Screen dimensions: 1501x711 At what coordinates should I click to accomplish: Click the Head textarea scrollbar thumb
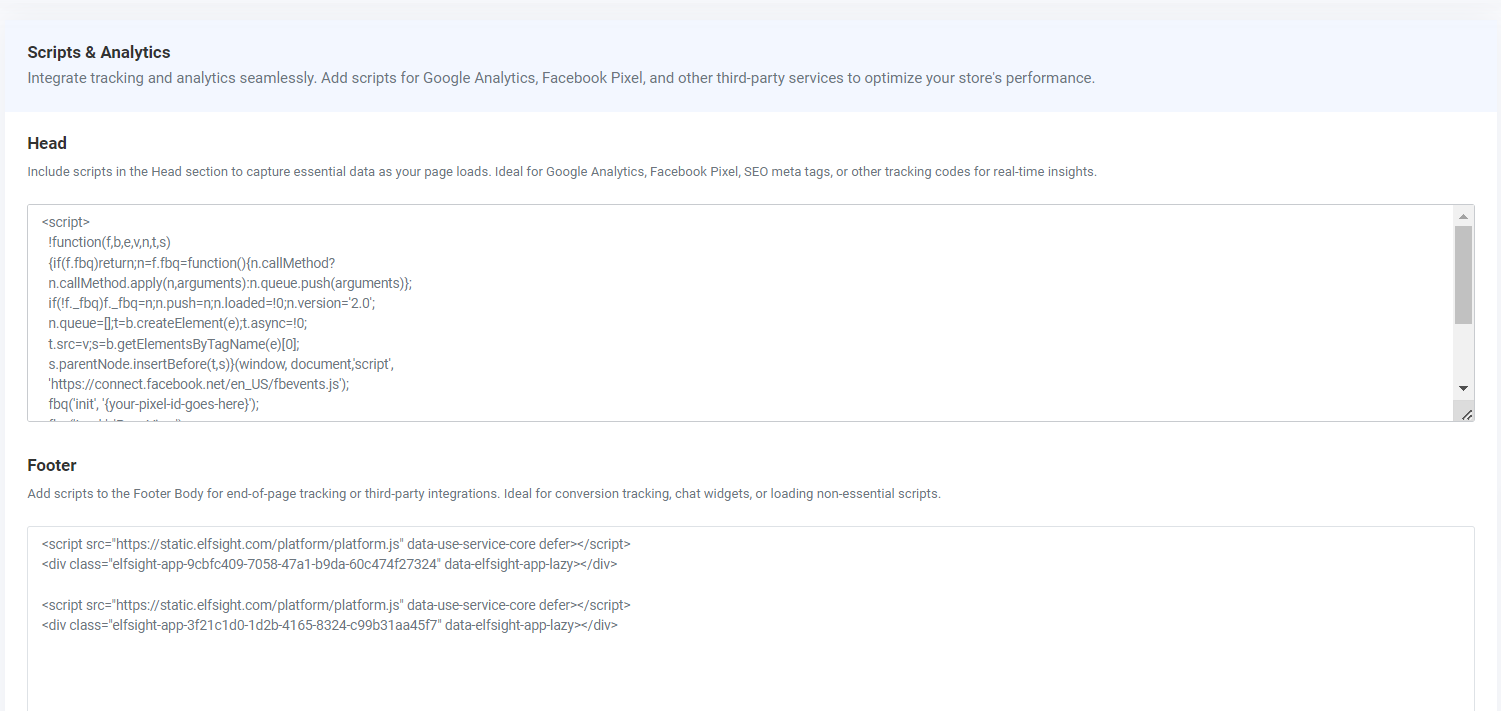(x=1463, y=275)
